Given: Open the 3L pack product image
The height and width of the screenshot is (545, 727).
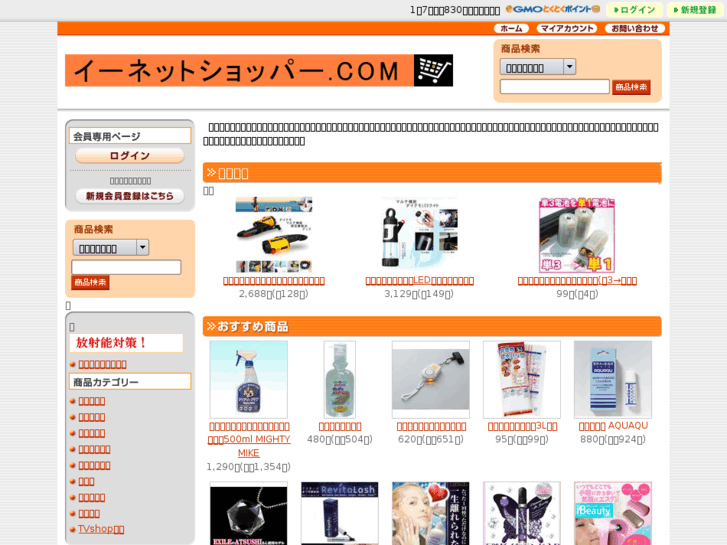Looking at the screenshot, I should [x=522, y=380].
